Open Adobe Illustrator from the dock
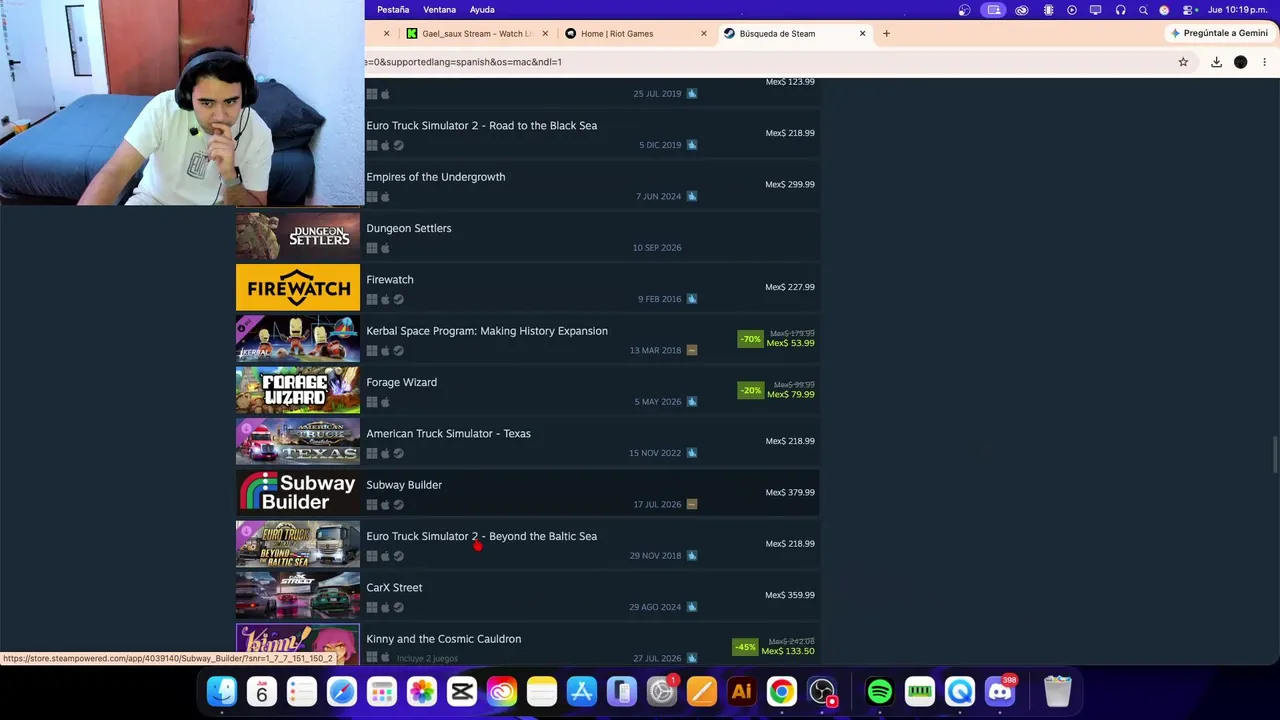This screenshot has width=1280, height=720. (x=742, y=691)
